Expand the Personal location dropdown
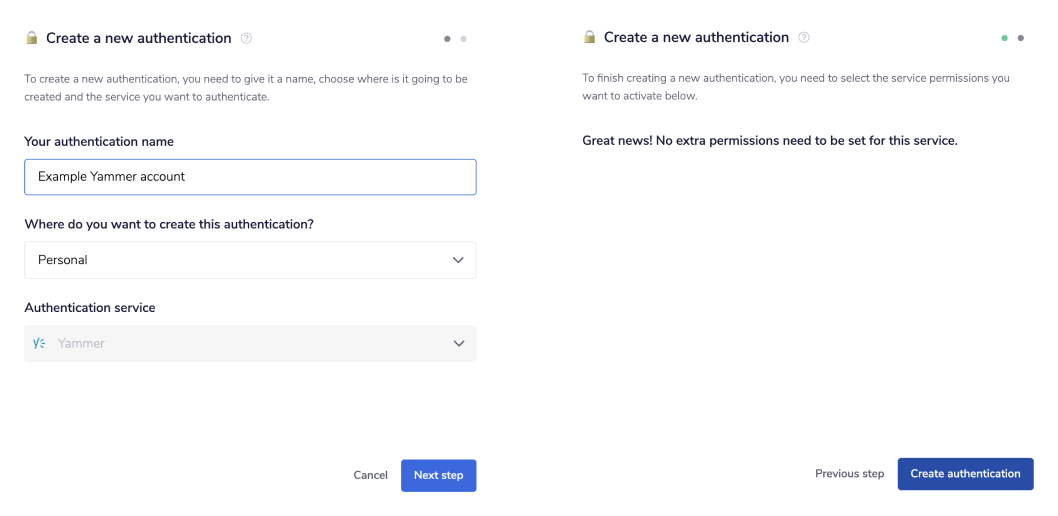1058x516 pixels. [250, 260]
